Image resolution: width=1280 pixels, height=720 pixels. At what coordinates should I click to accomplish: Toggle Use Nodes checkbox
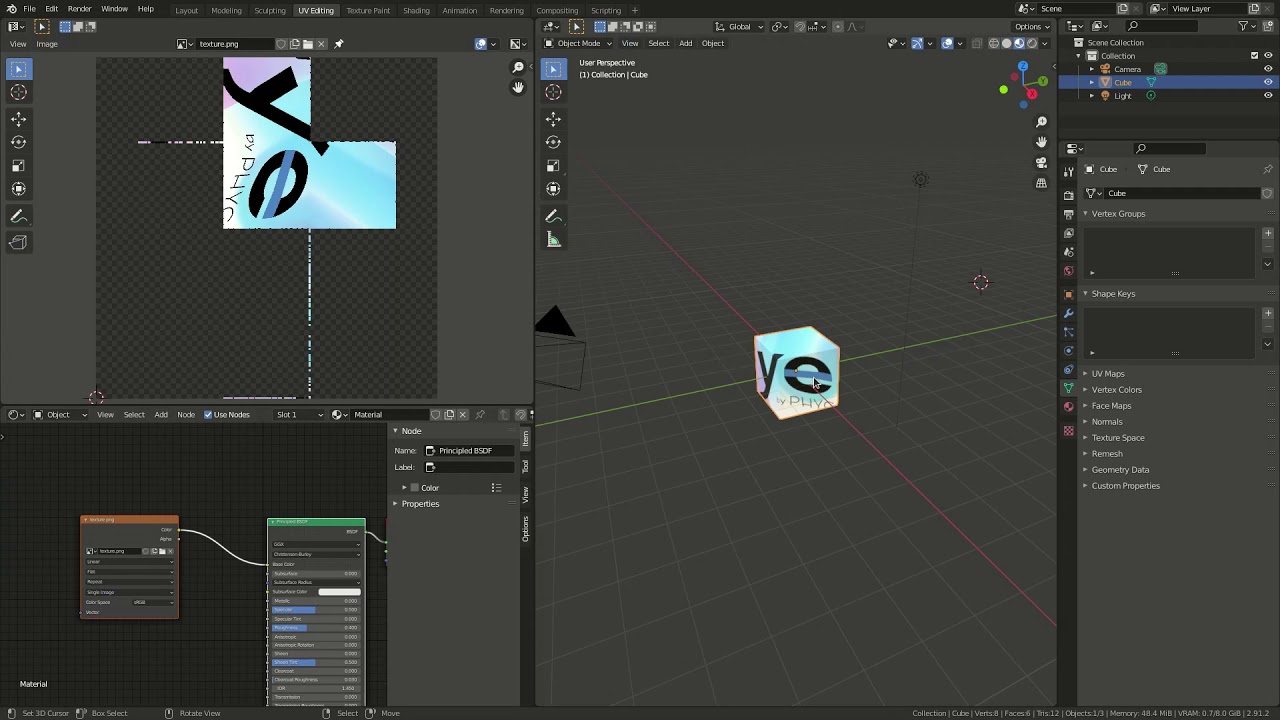pyautogui.click(x=208, y=415)
